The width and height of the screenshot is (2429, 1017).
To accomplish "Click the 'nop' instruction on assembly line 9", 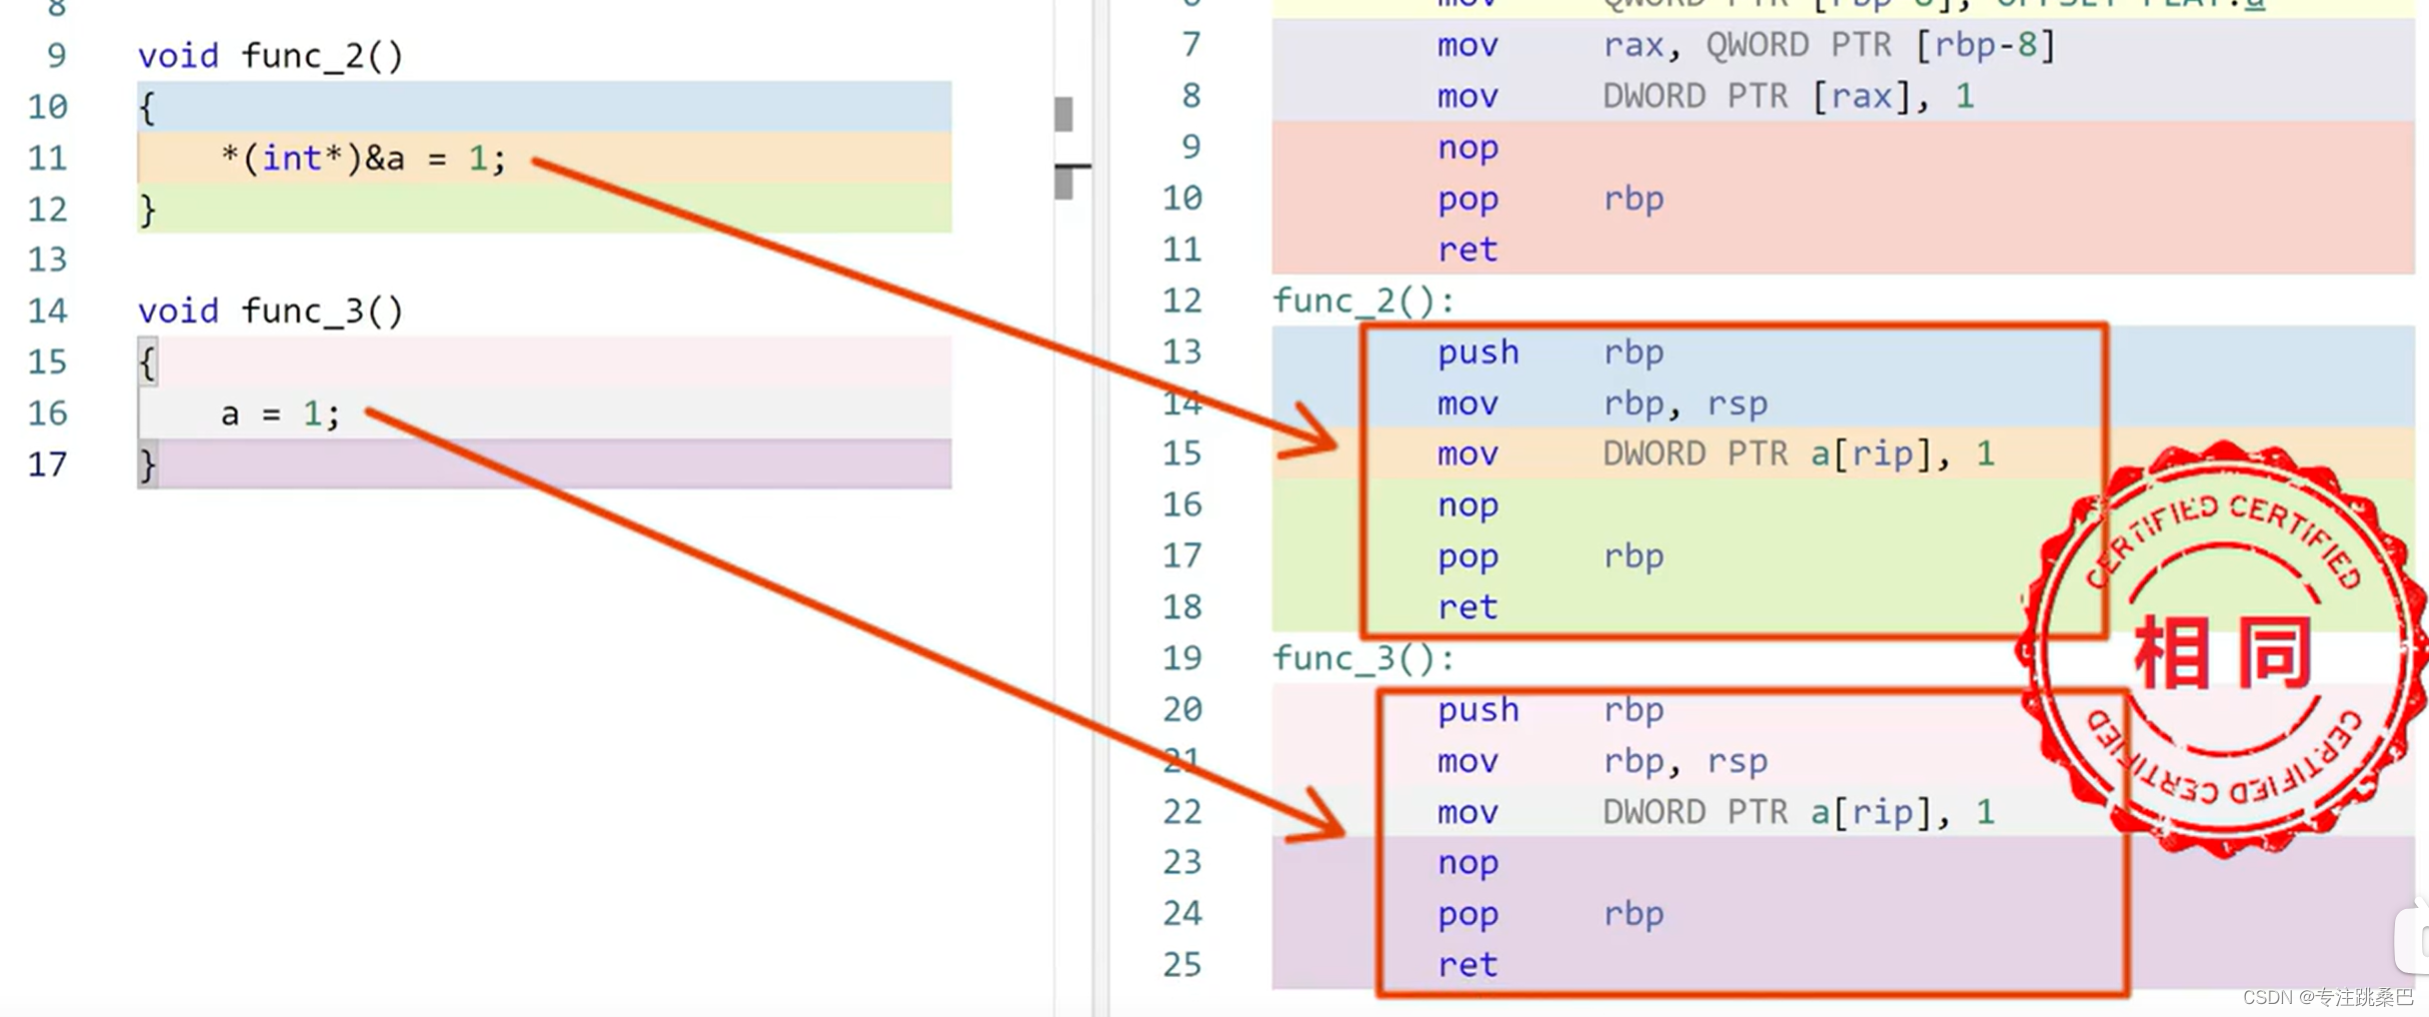I will click(x=1467, y=148).
